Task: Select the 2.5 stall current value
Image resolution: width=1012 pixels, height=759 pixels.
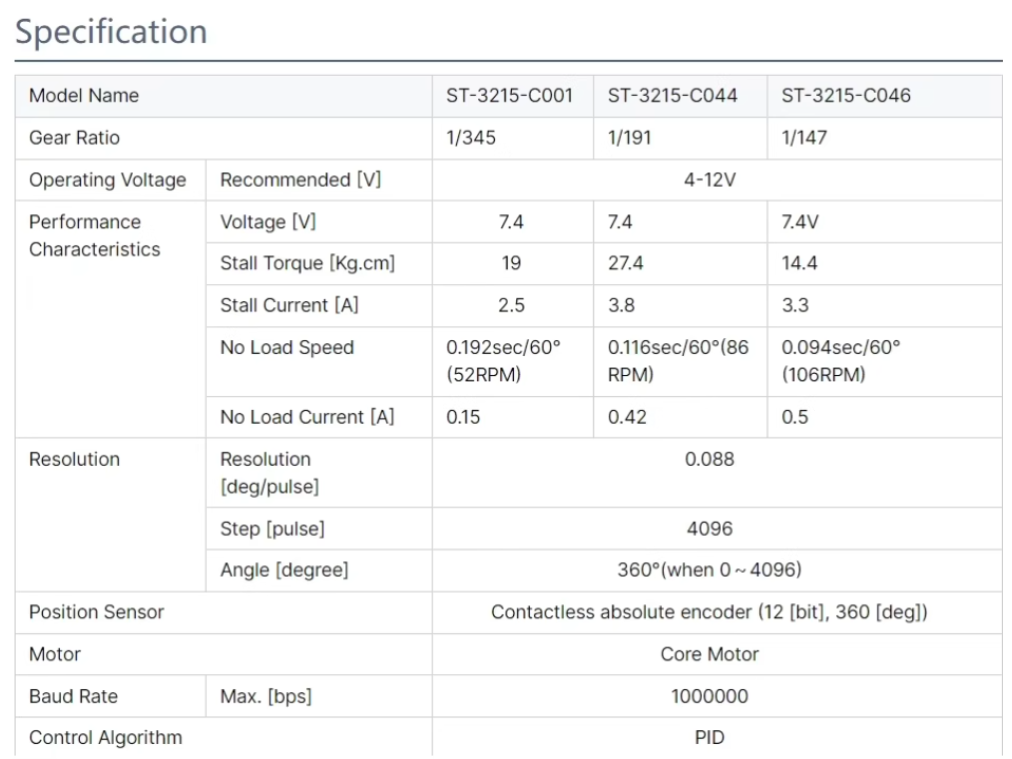Action: click(511, 306)
